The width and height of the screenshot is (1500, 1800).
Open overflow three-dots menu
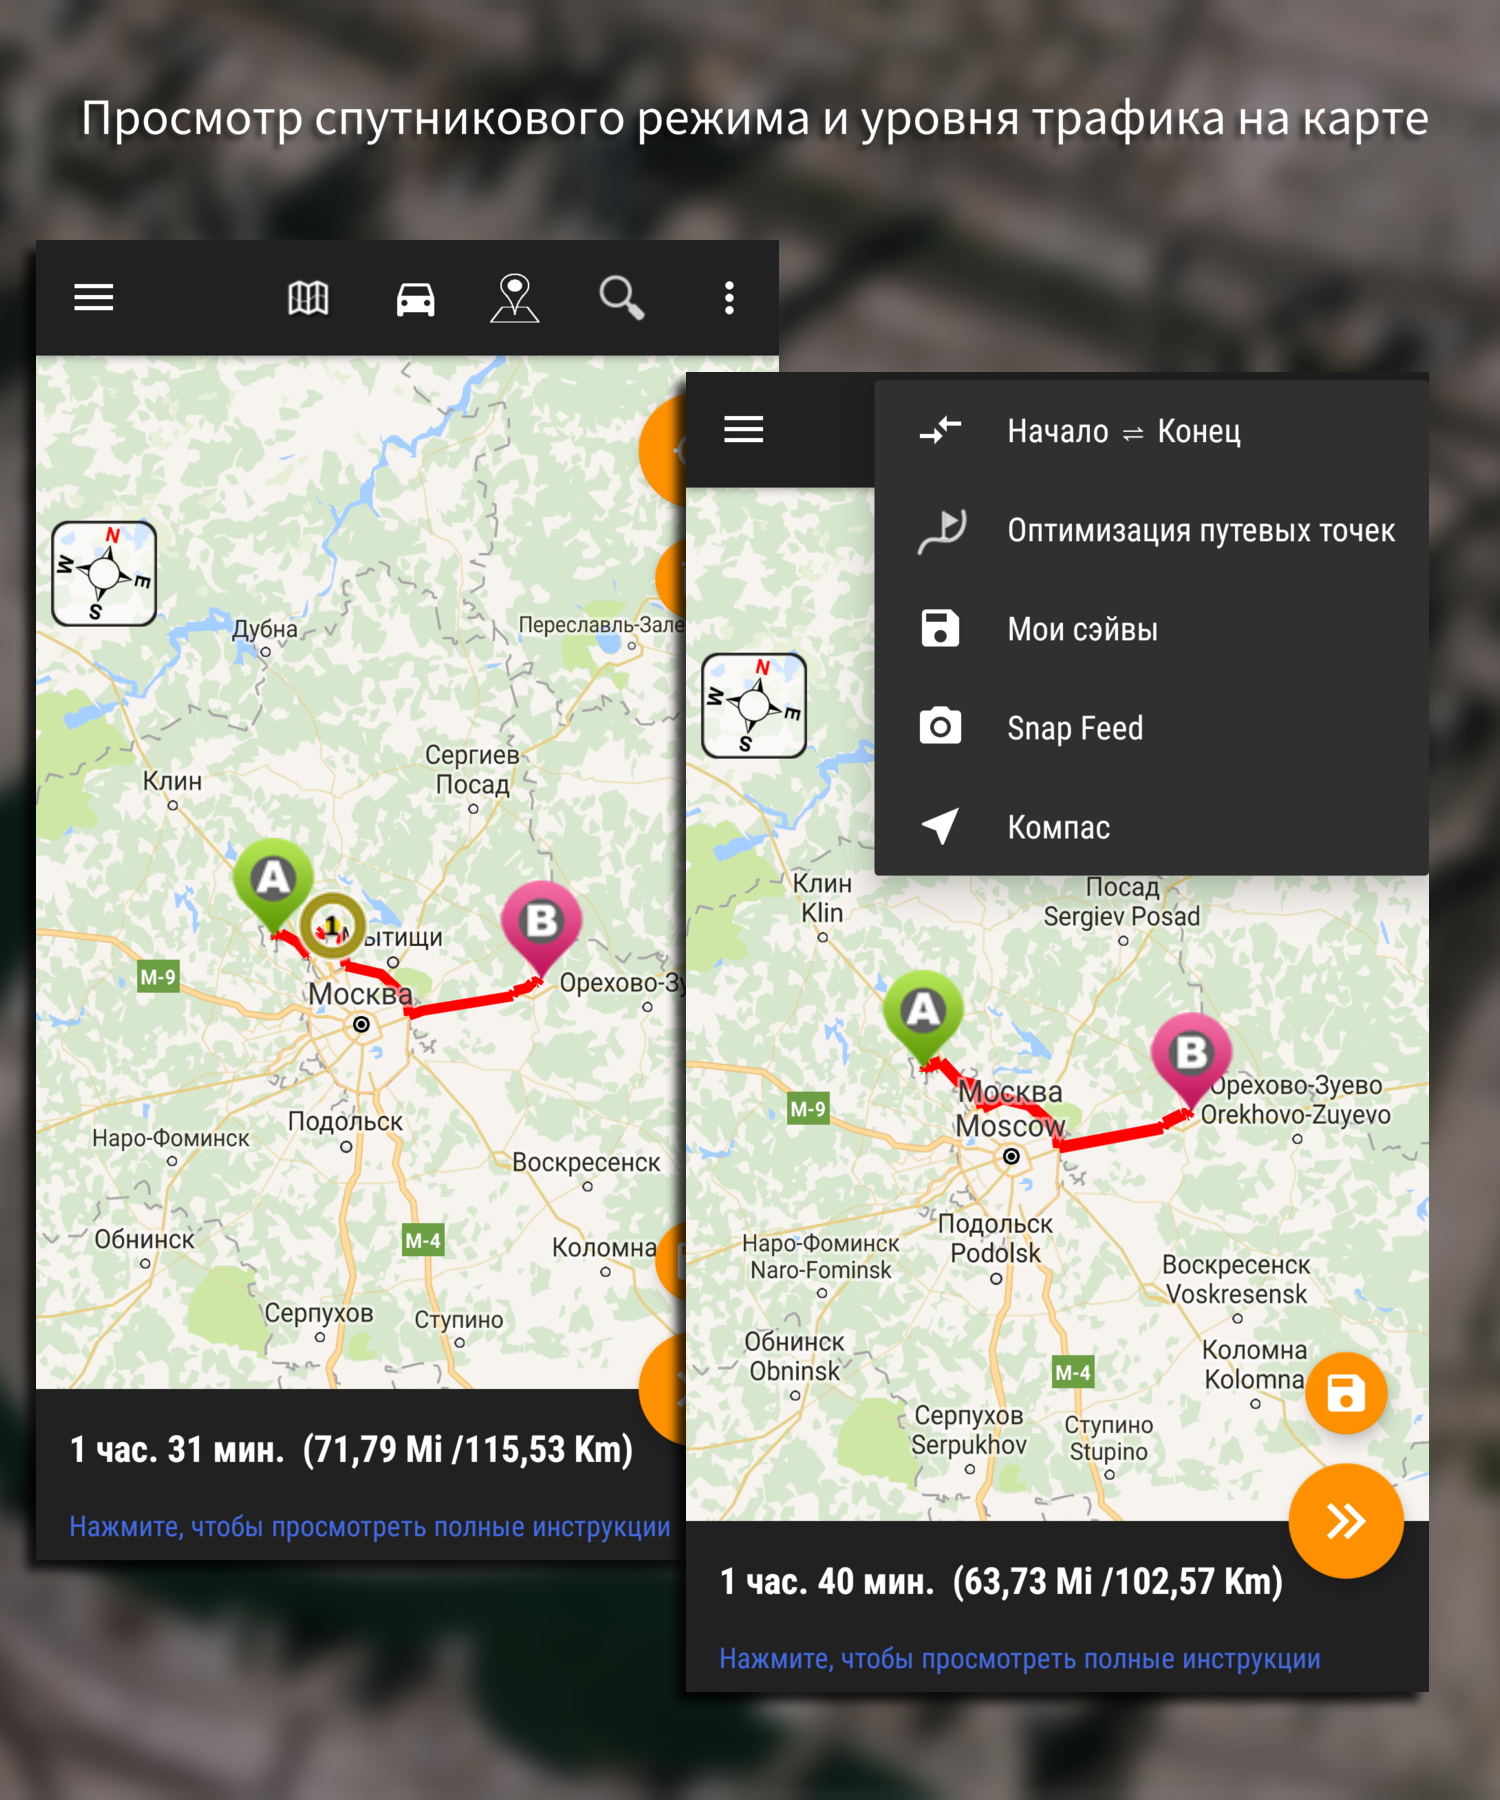click(x=729, y=298)
